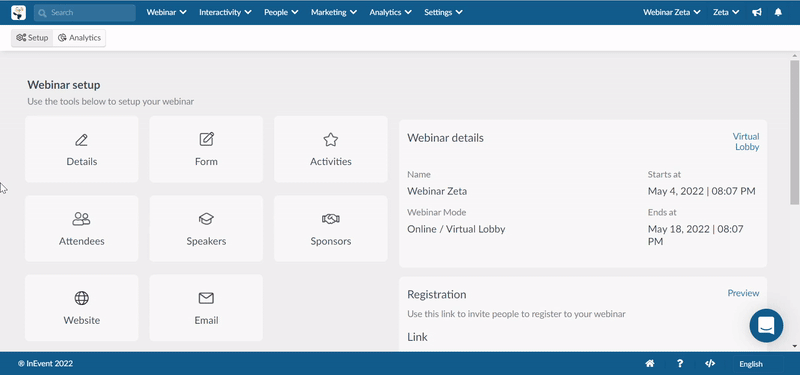Open the live chat bubble
The image size is (800, 375).
coord(766,326)
